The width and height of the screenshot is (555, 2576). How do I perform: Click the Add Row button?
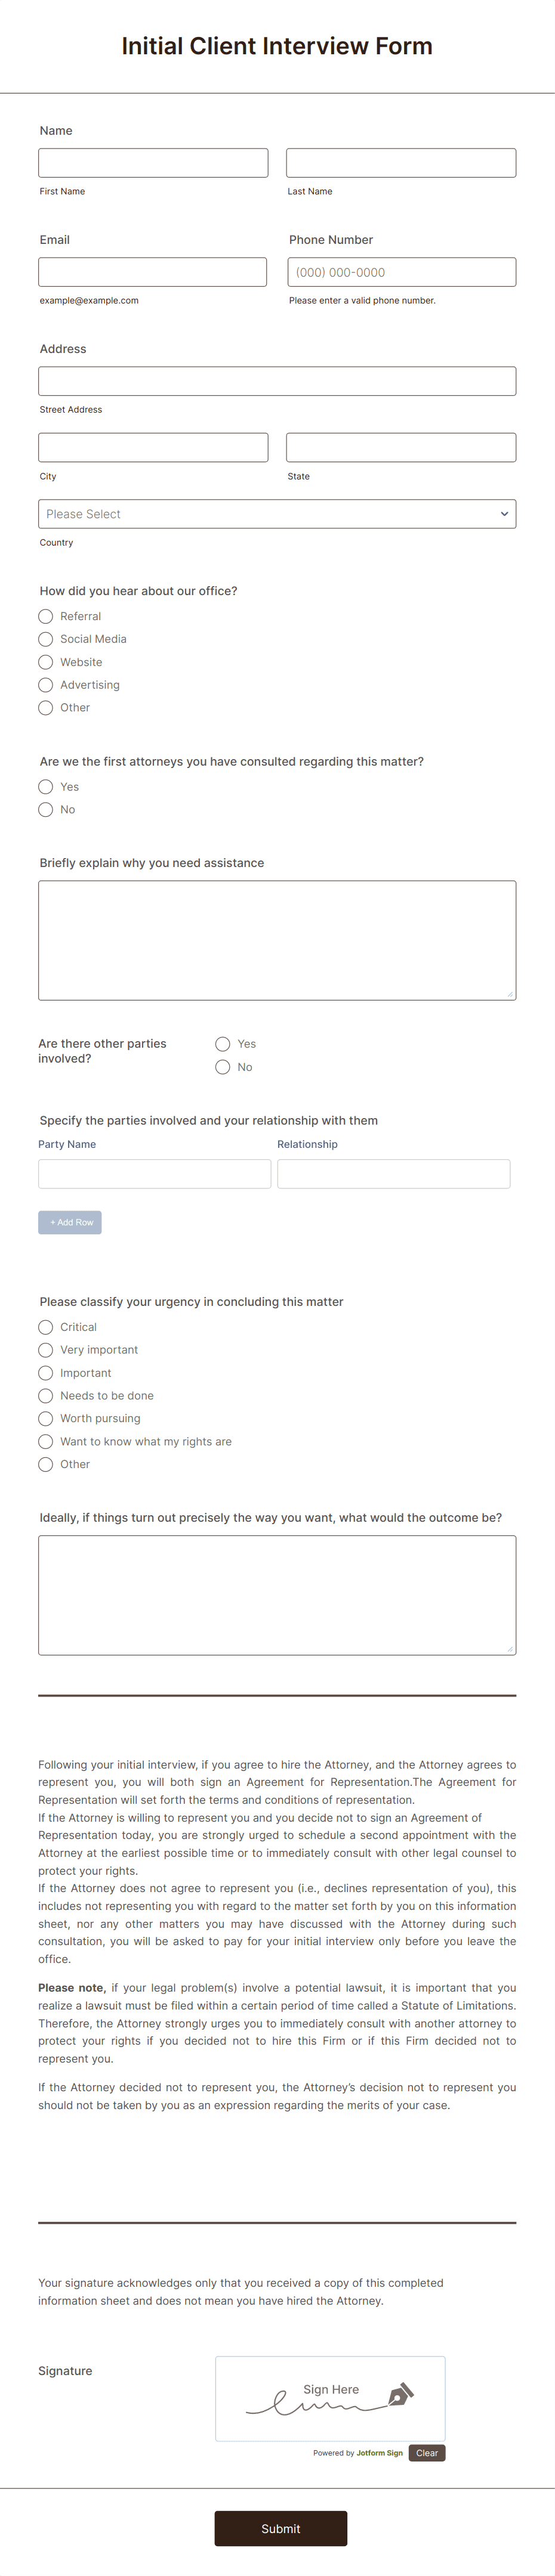[x=69, y=1222]
